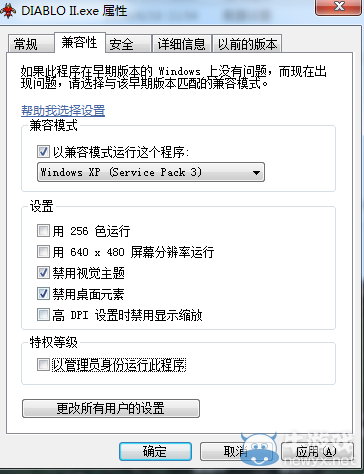This screenshot has height=474, width=364.
Task: Click 更改所有用户的设置 button
Action: tap(111, 408)
